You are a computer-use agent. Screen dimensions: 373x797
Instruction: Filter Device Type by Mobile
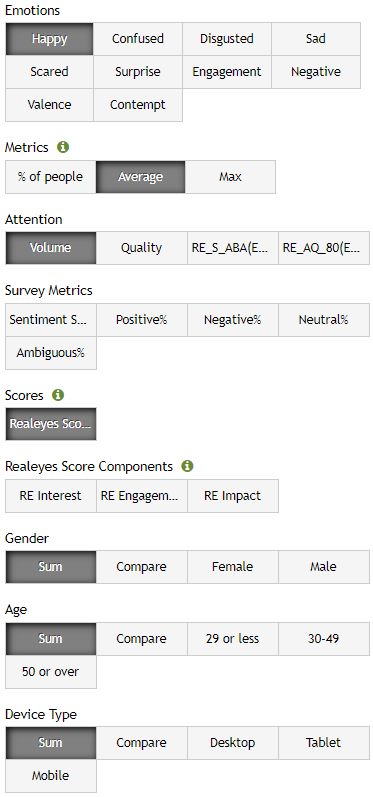point(51,776)
